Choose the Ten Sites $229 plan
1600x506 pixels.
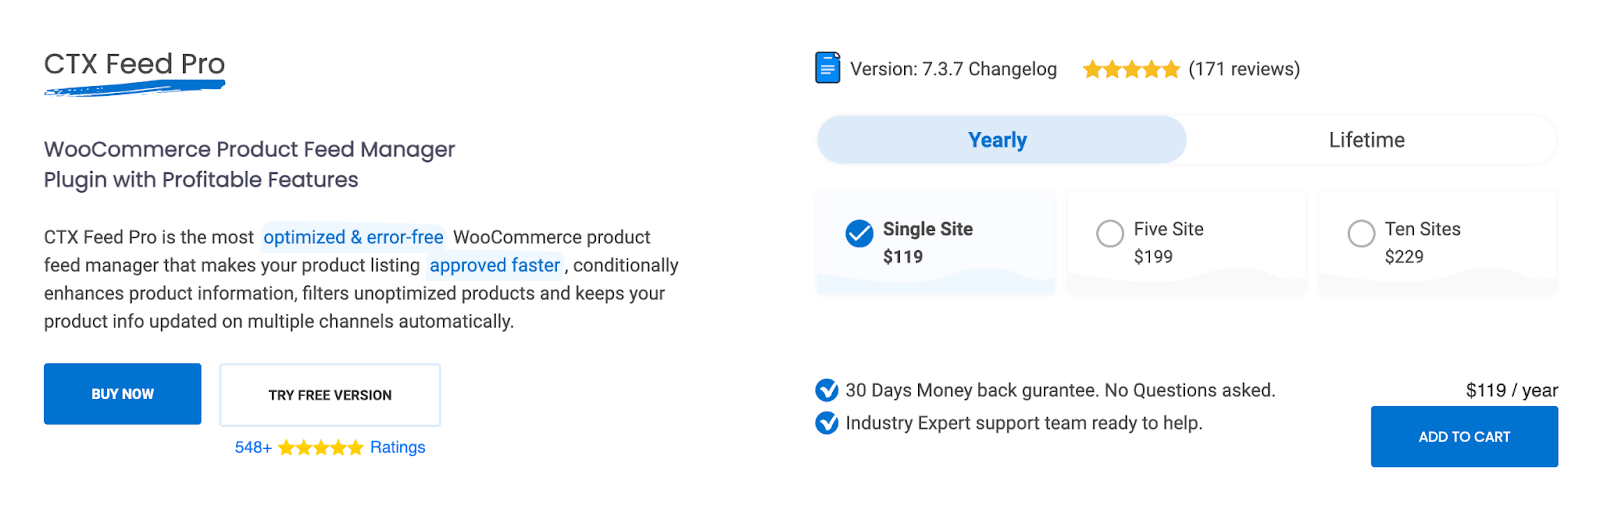pyautogui.click(x=1438, y=242)
